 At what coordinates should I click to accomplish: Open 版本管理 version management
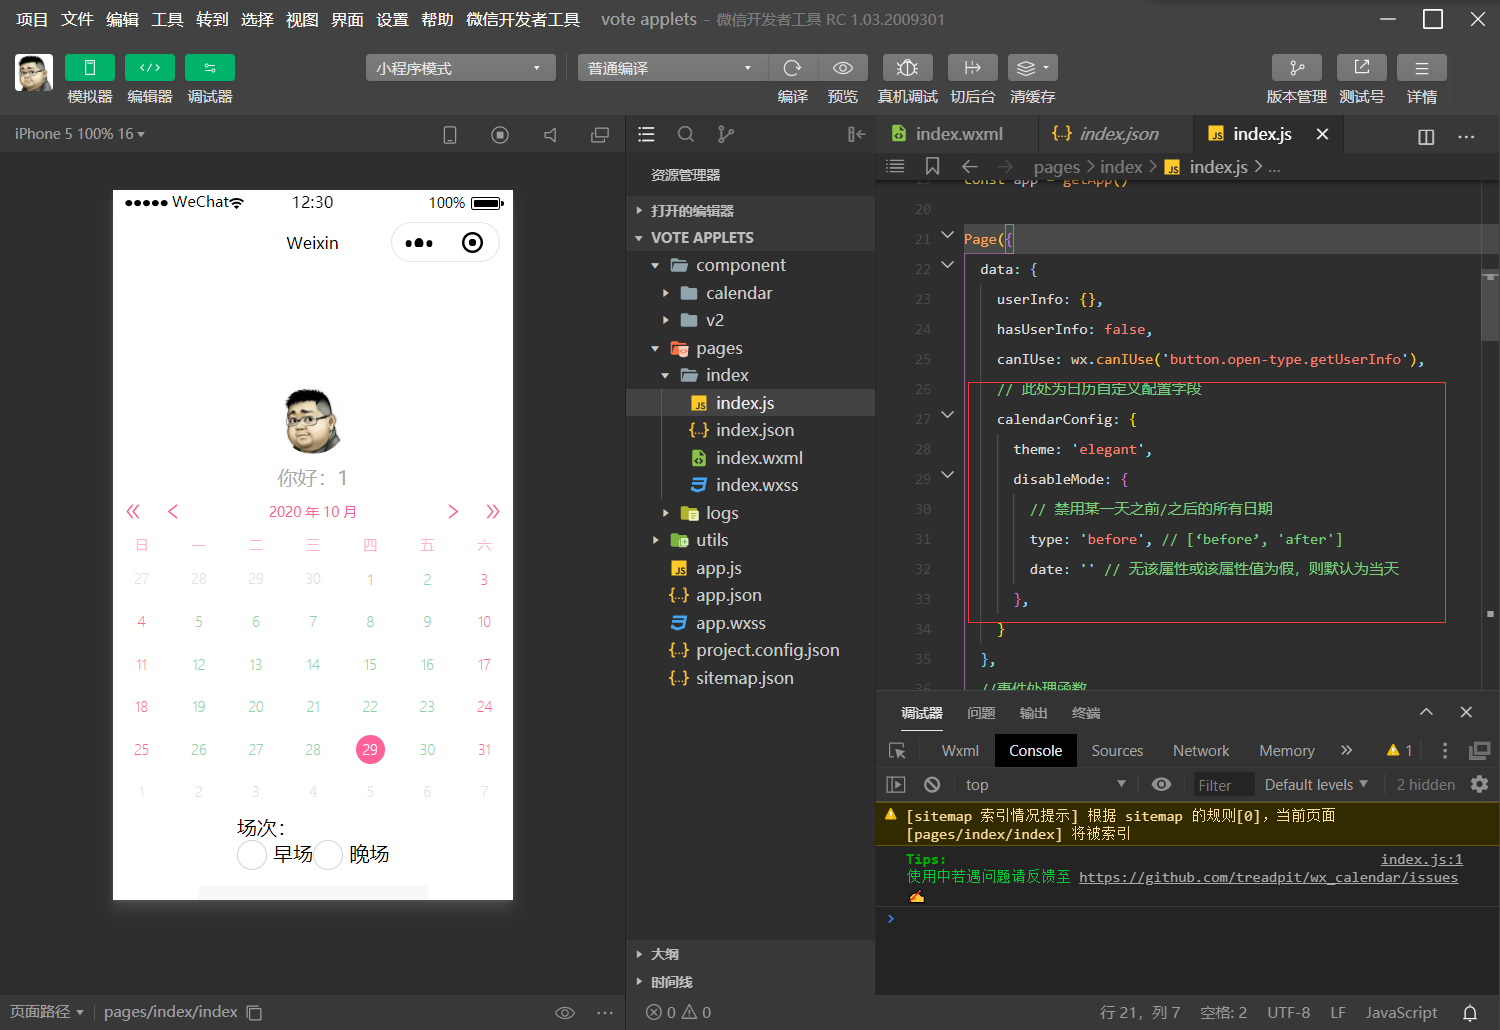(1296, 67)
